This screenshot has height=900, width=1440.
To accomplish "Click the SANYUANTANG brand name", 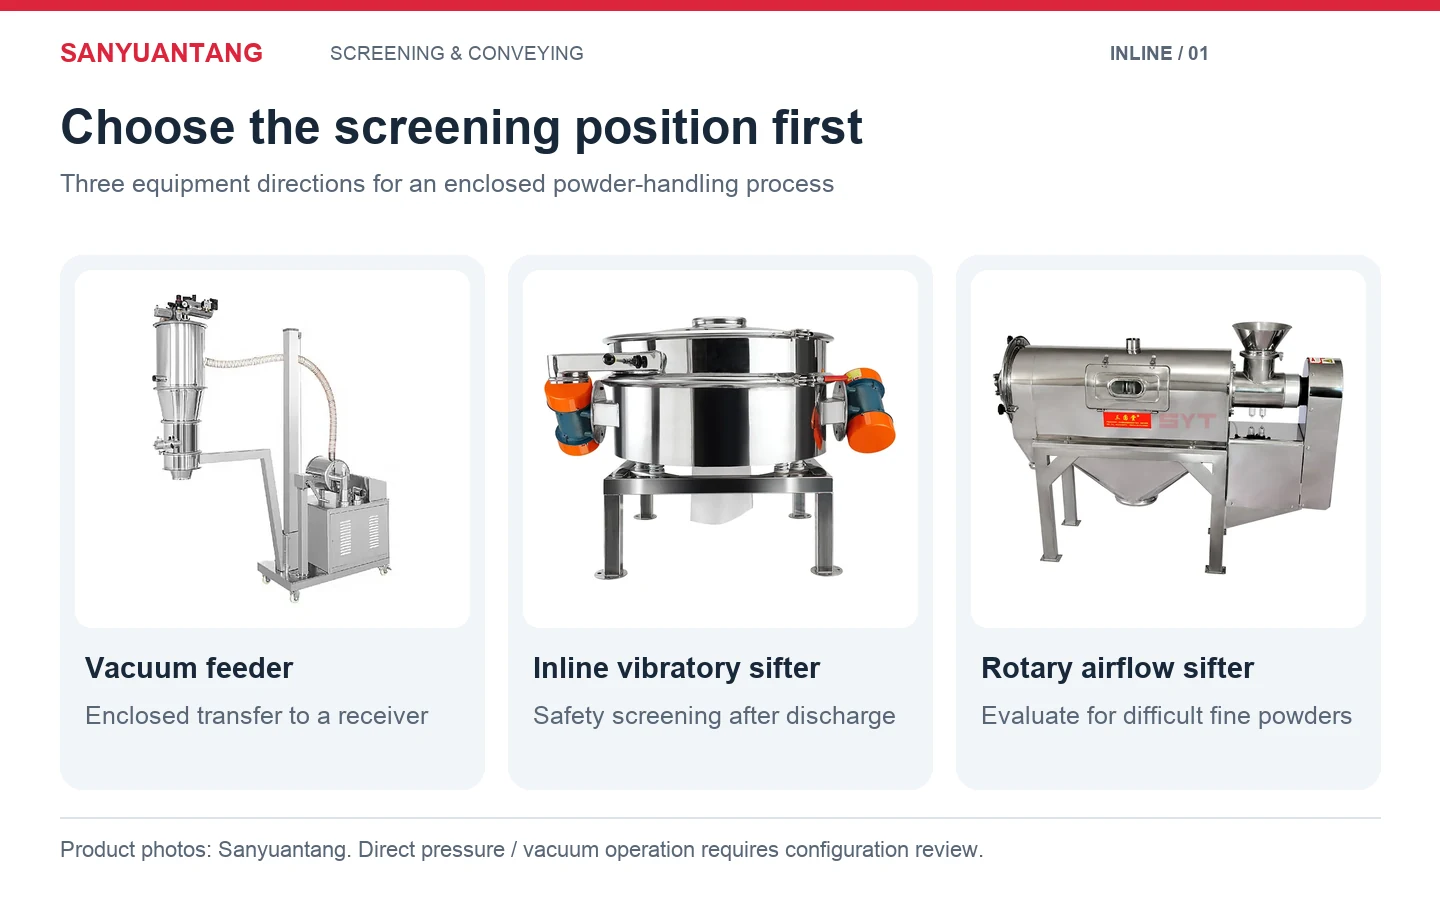I will [x=161, y=53].
